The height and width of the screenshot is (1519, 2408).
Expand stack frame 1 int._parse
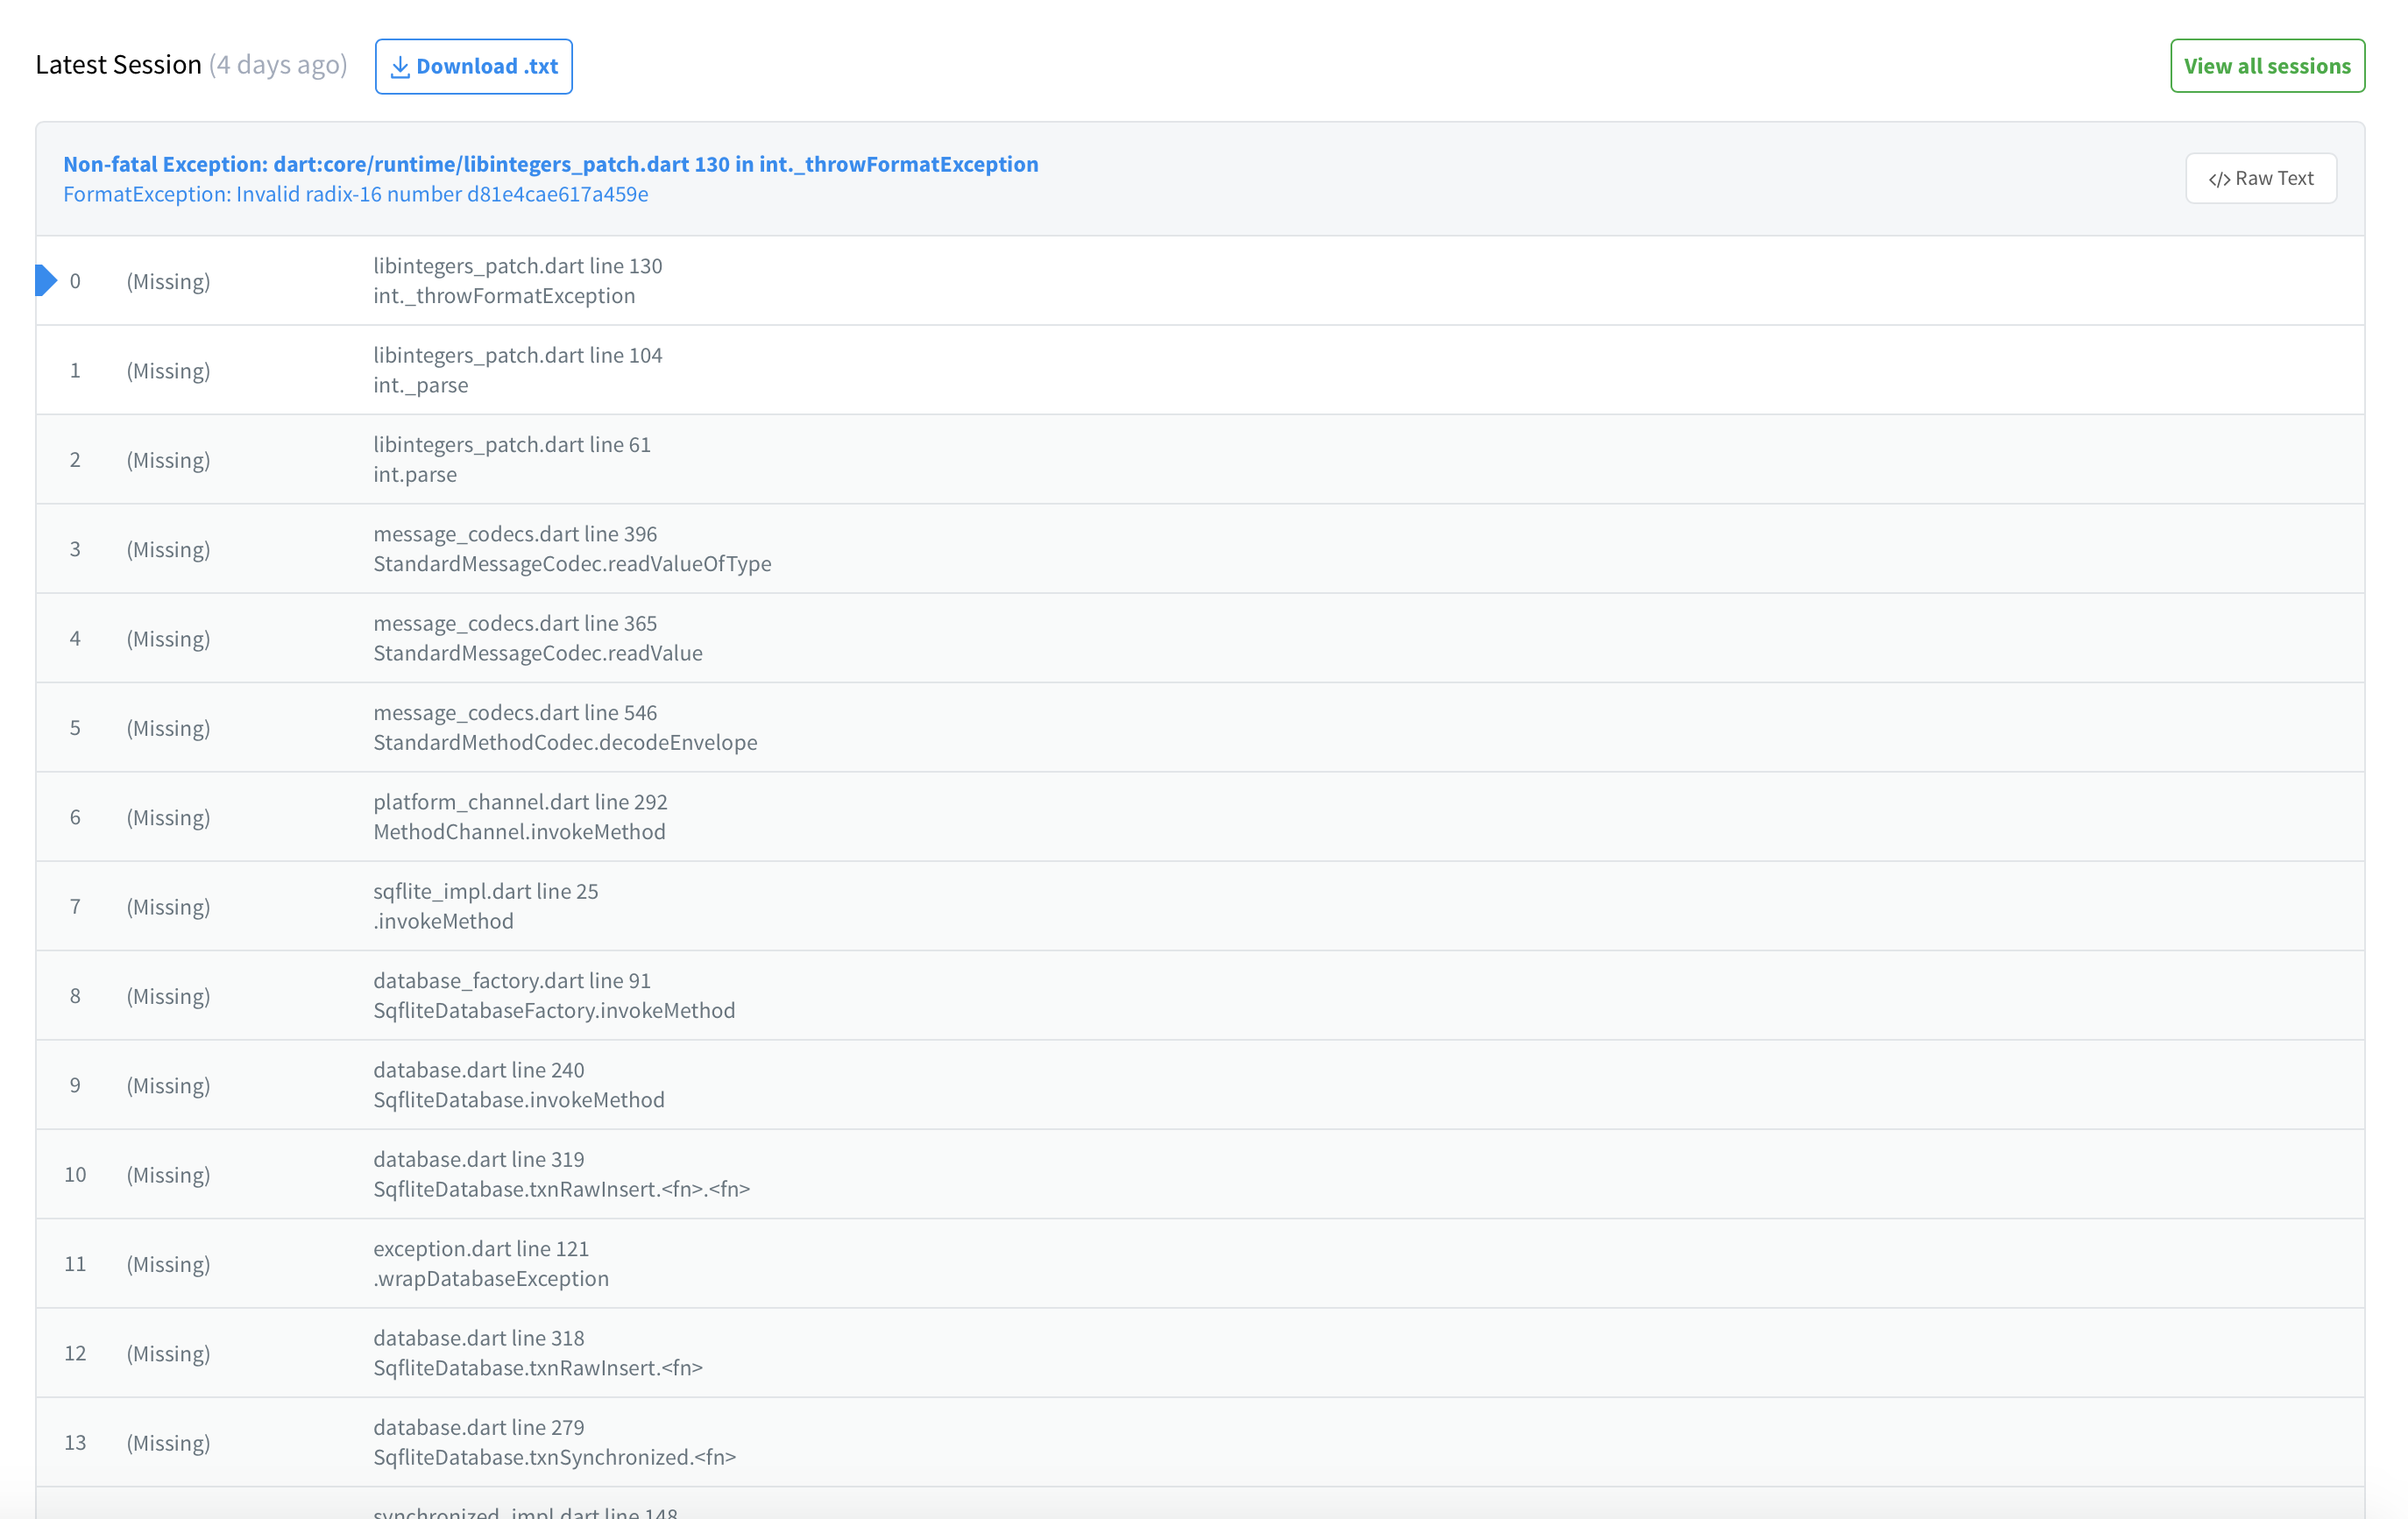click(x=700, y=370)
